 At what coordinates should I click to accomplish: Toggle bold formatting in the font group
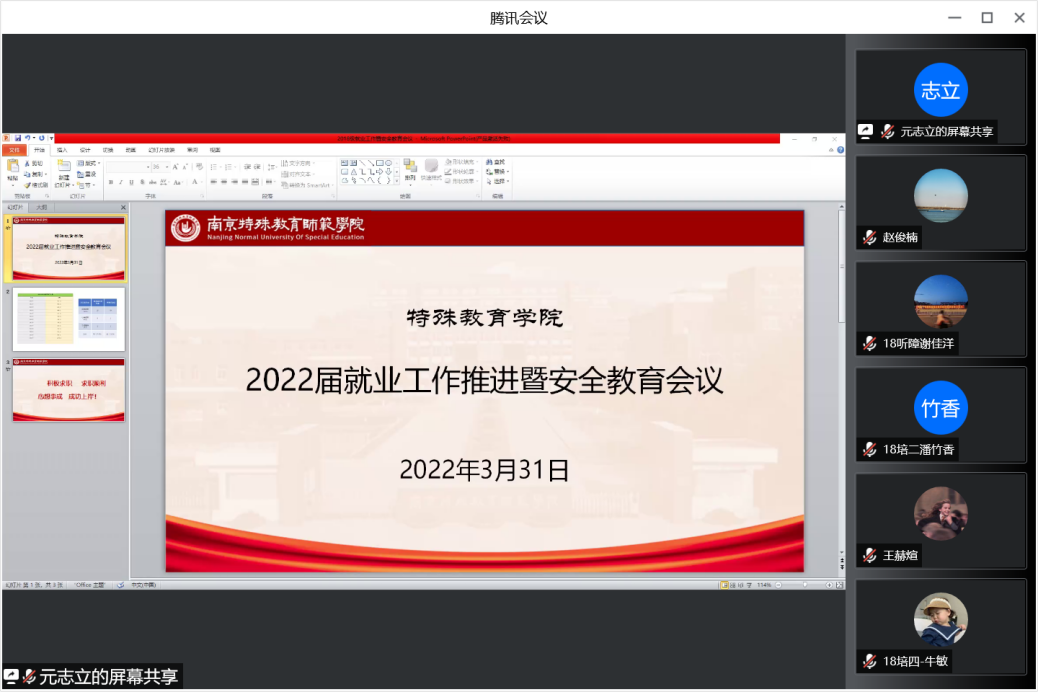coord(111,182)
